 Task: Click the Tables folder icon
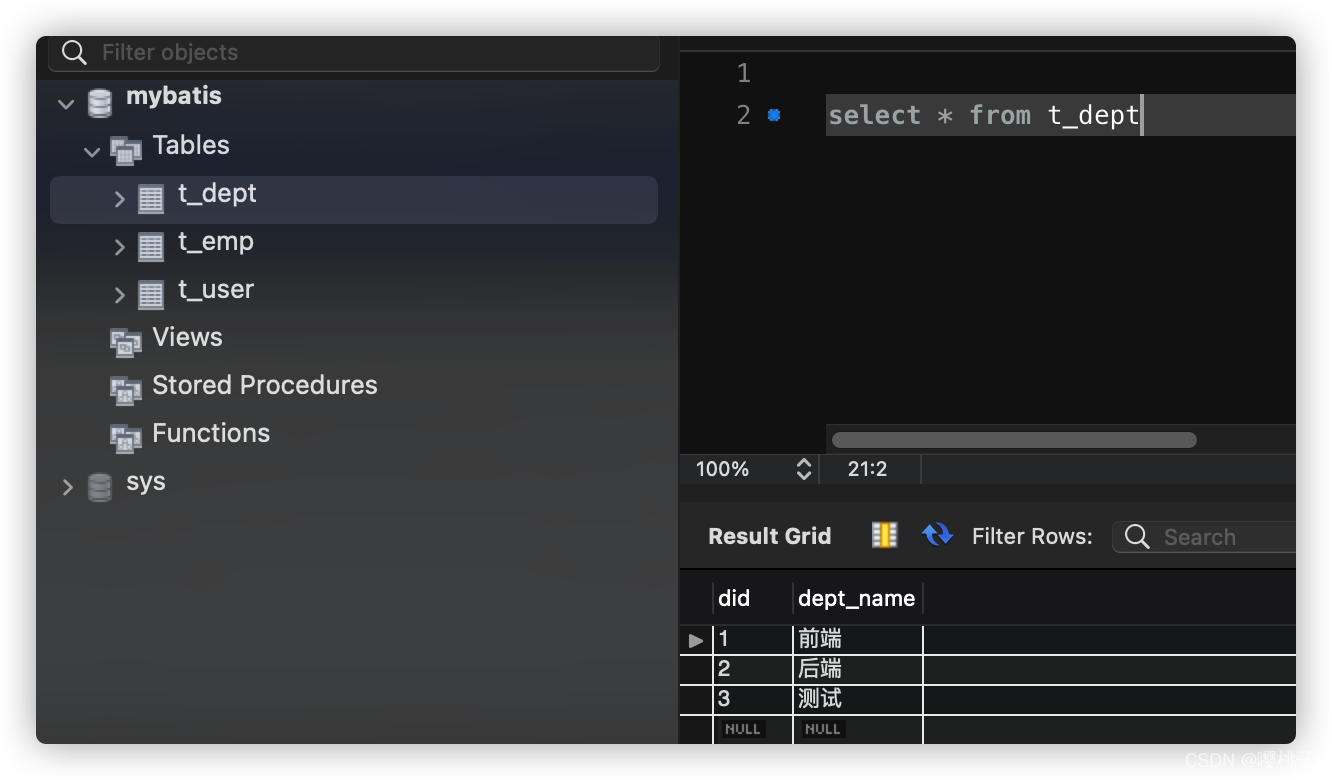coord(126,151)
